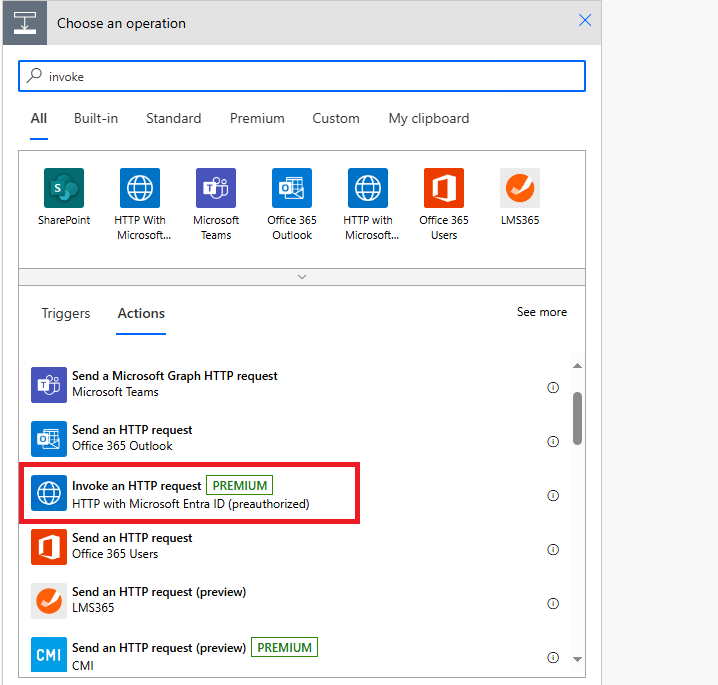This screenshot has width=718, height=685.
Task: Click the scroll down arrow of actions list
Action: 577,659
